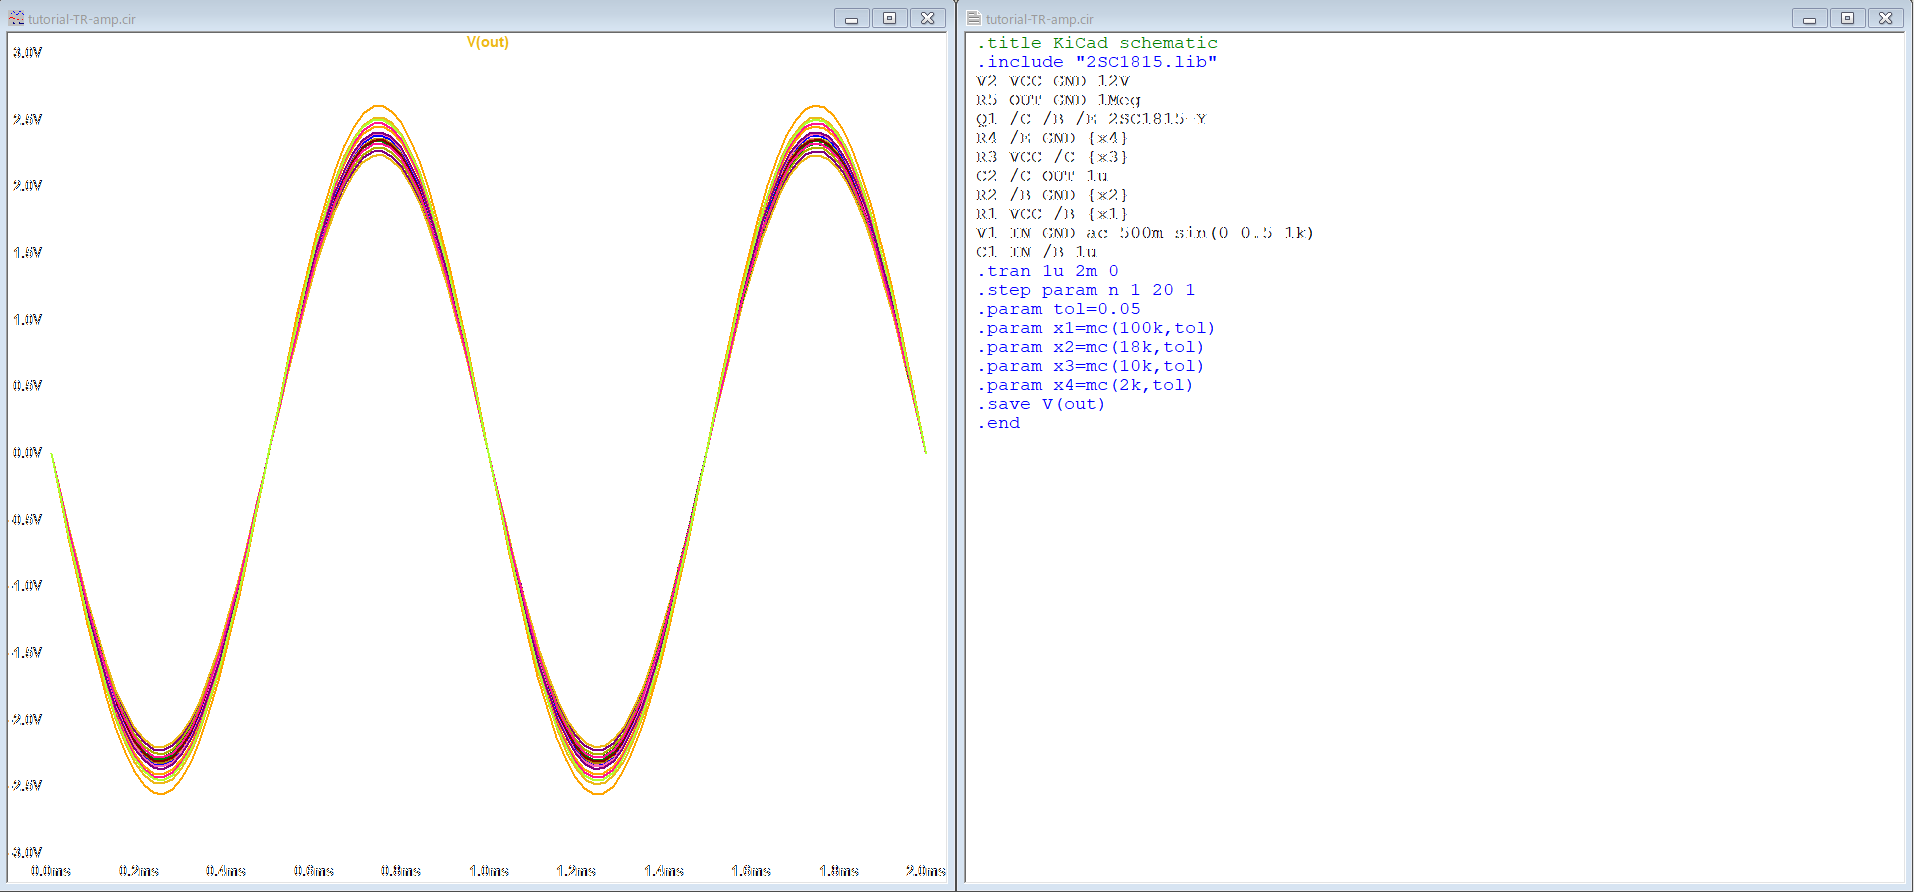Click the 2.5V vertical axis label
The width and height of the screenshot is (1915, 892).
27,120
